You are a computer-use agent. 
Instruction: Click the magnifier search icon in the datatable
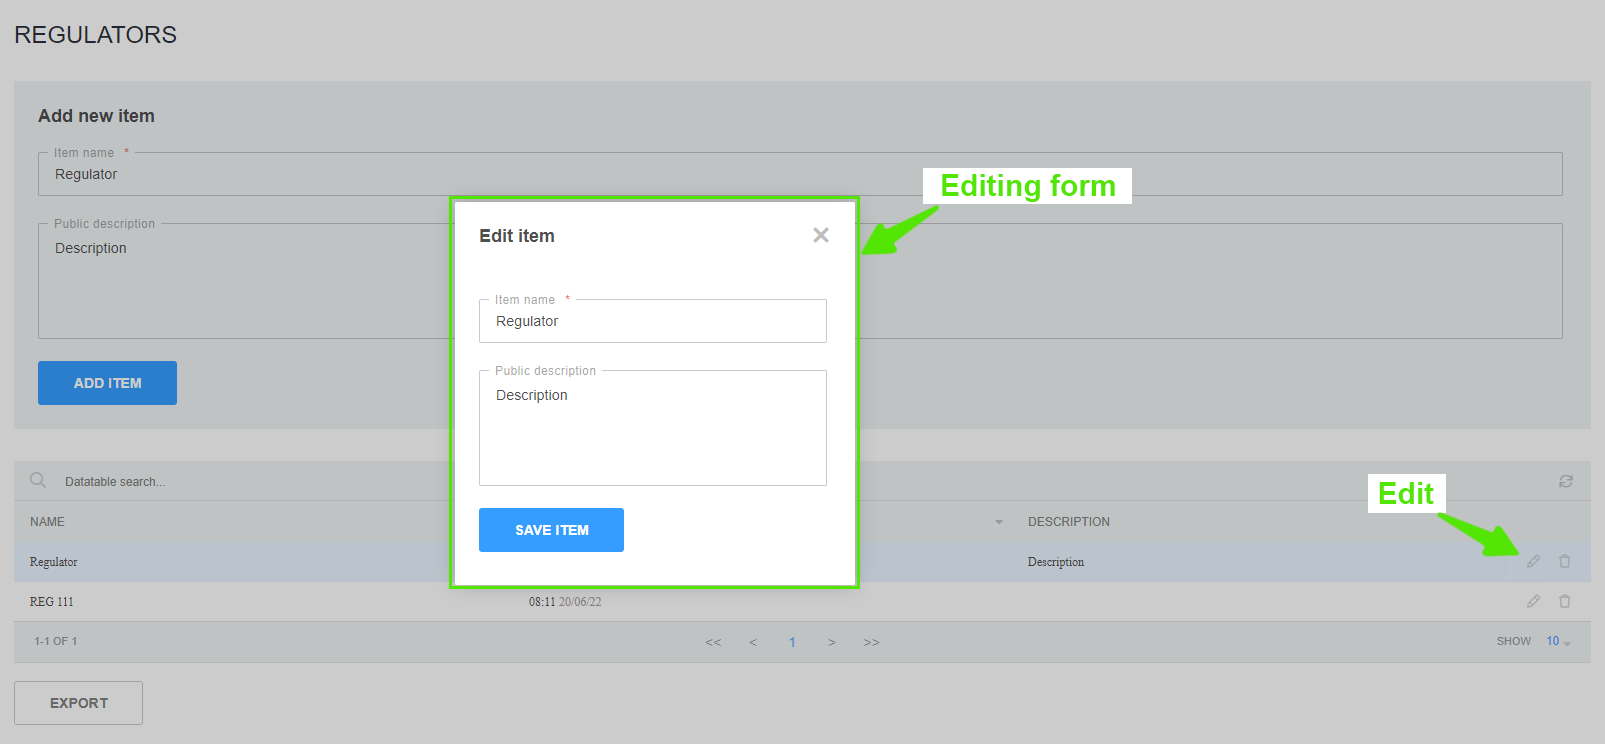38,480
